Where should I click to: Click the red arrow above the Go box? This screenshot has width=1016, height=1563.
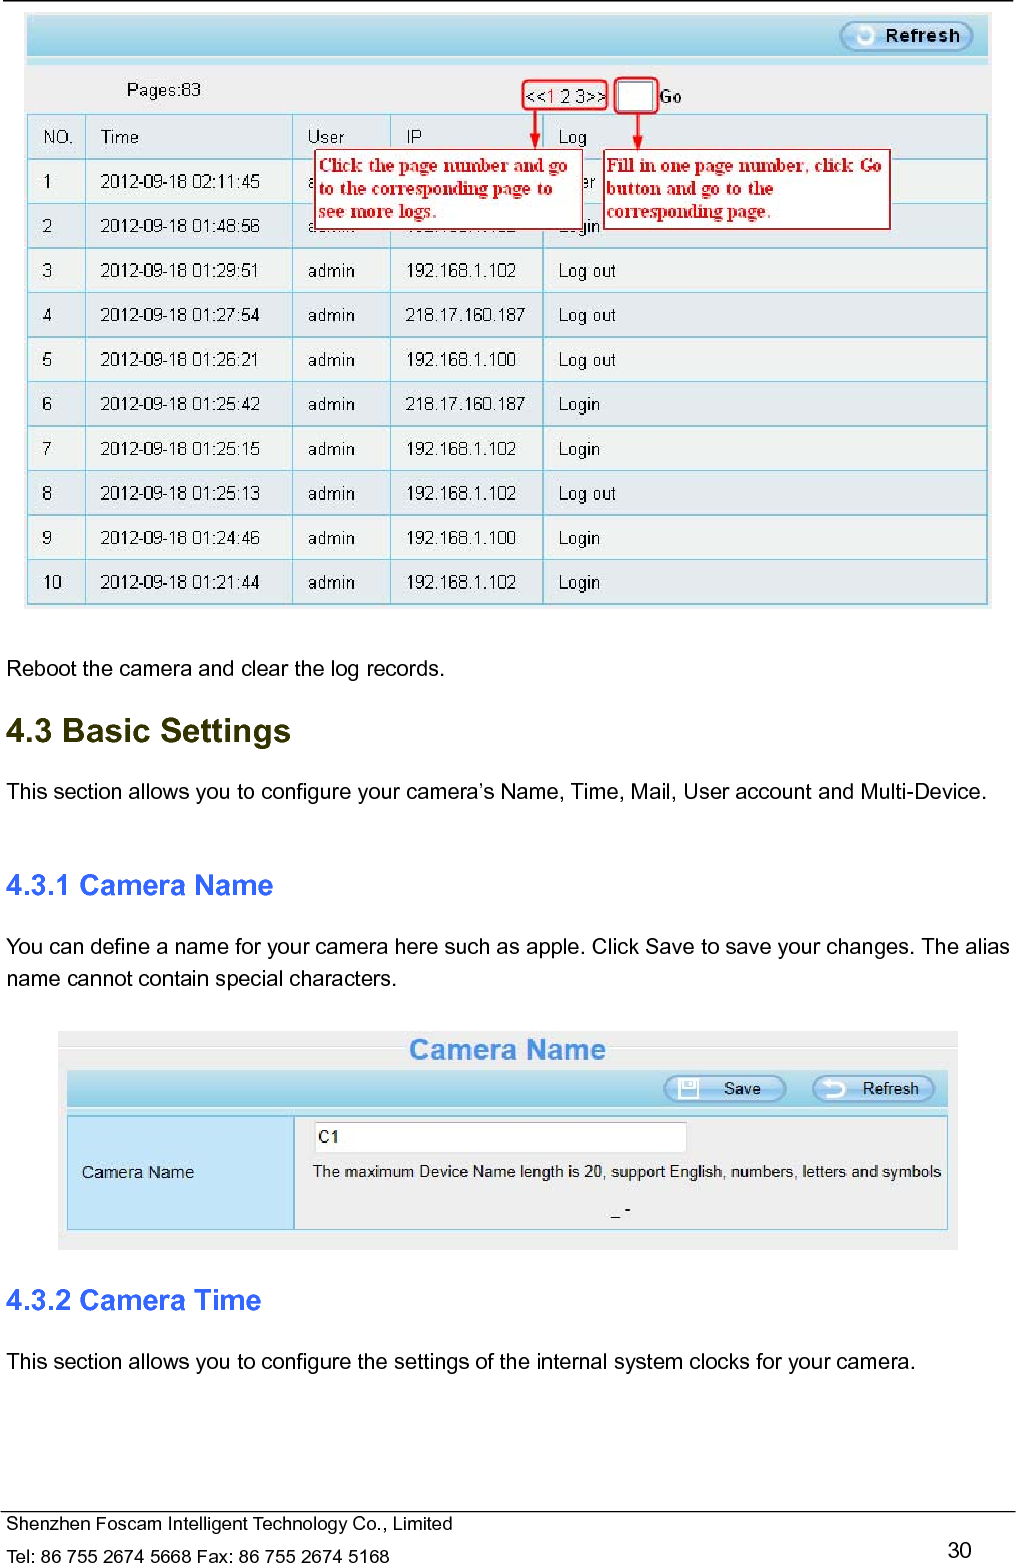[638, 130]
